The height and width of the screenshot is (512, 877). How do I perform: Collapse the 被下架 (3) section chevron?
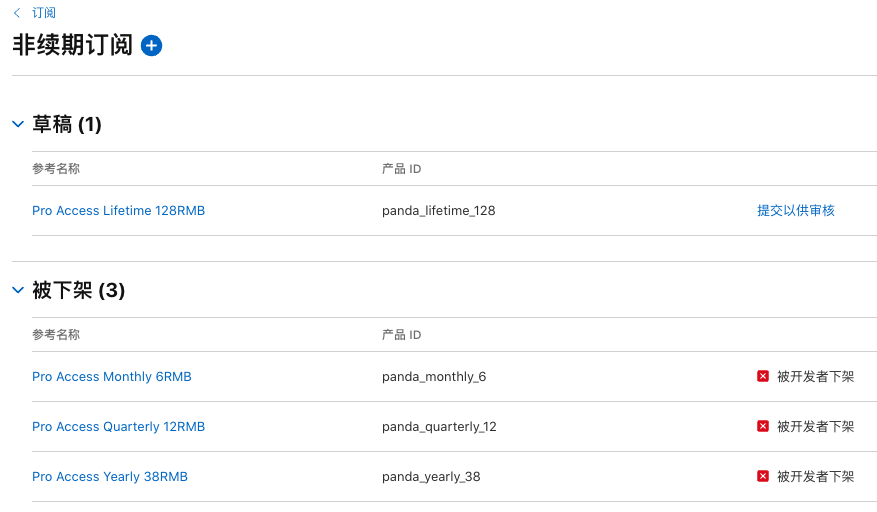[x=17, y=290]
